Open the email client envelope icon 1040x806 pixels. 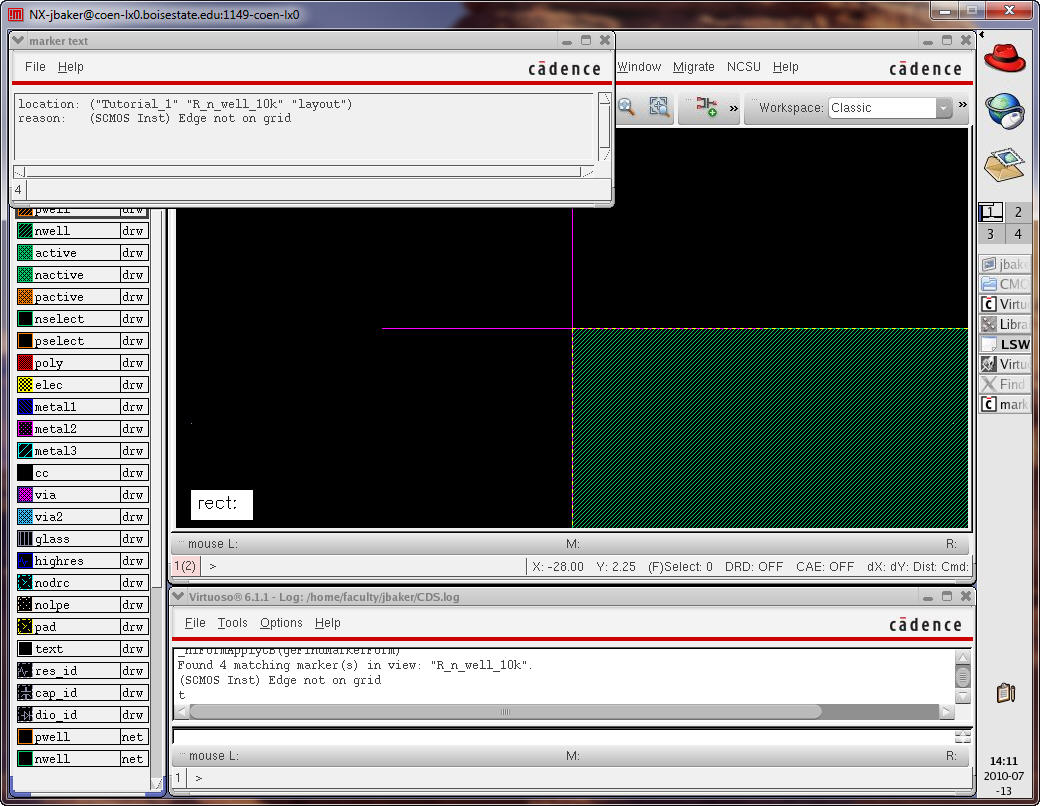tap(1004, 164)
